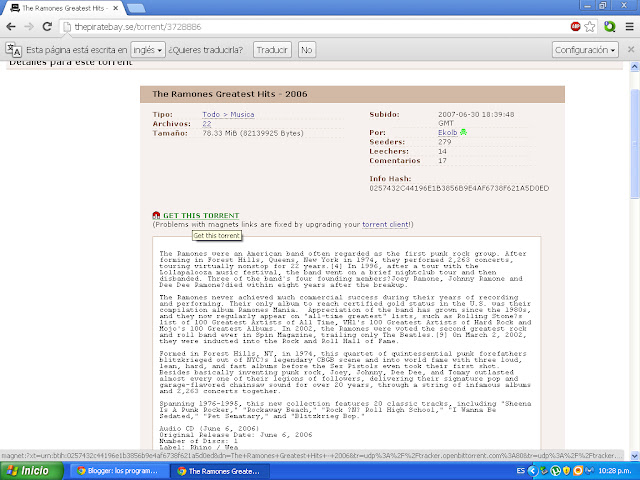
Task: Click the Info Hash value text
Action: [459, 188]
